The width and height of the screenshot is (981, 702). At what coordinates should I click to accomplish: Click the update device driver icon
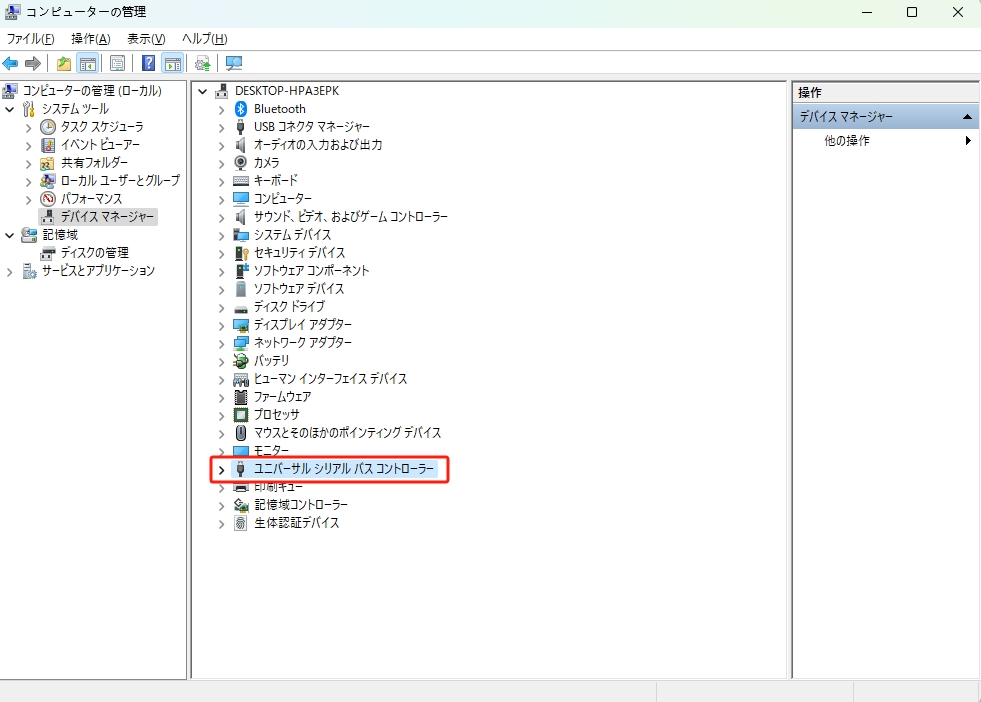pos(203,64)
